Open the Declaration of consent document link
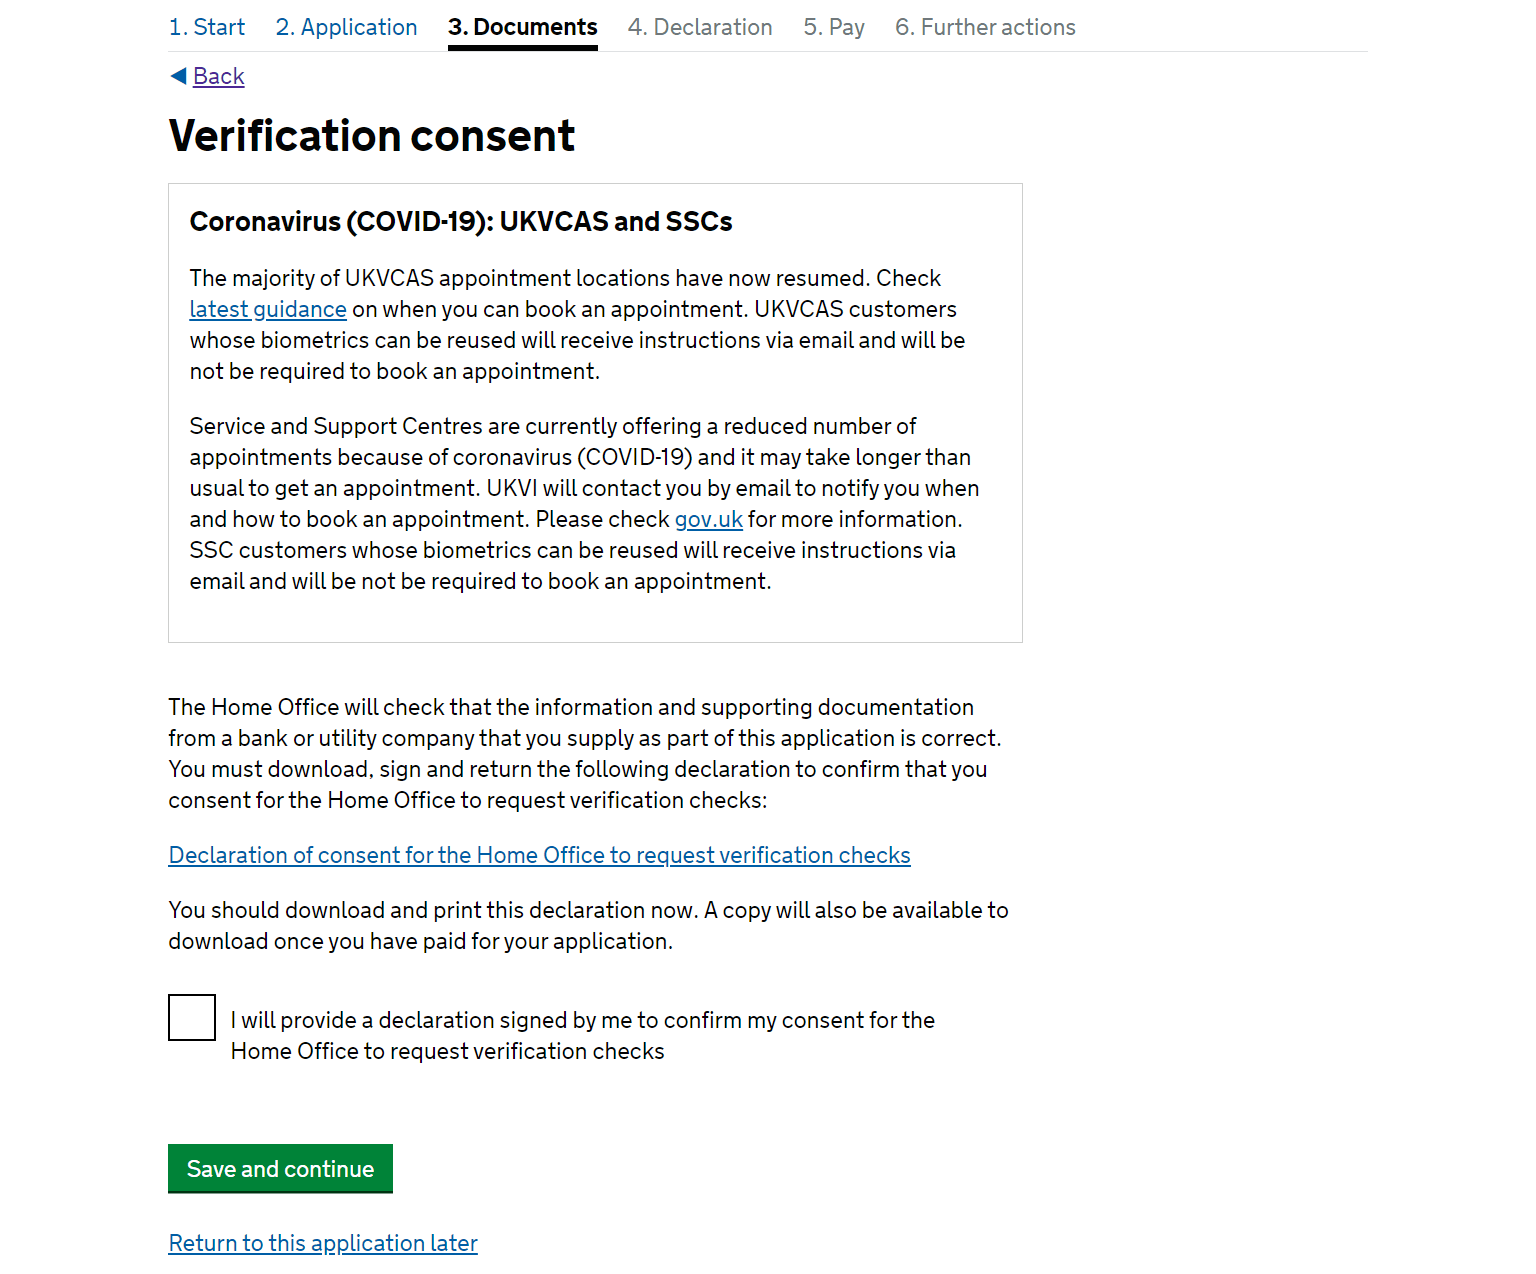Viewport: 1536px width, 1274px height. pyautogui.click(x=539, y=855)
